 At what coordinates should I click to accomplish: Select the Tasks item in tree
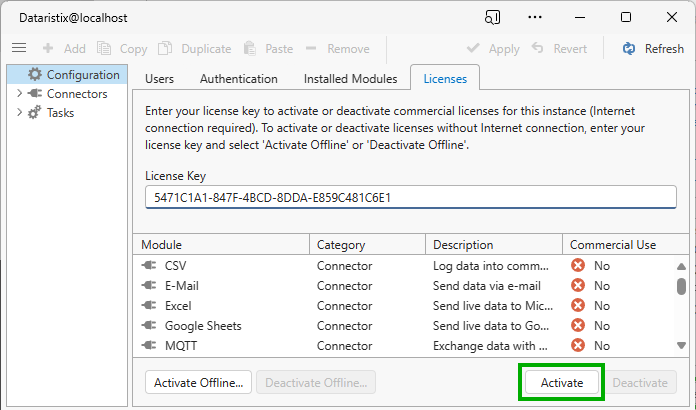[x=60, y=113]
